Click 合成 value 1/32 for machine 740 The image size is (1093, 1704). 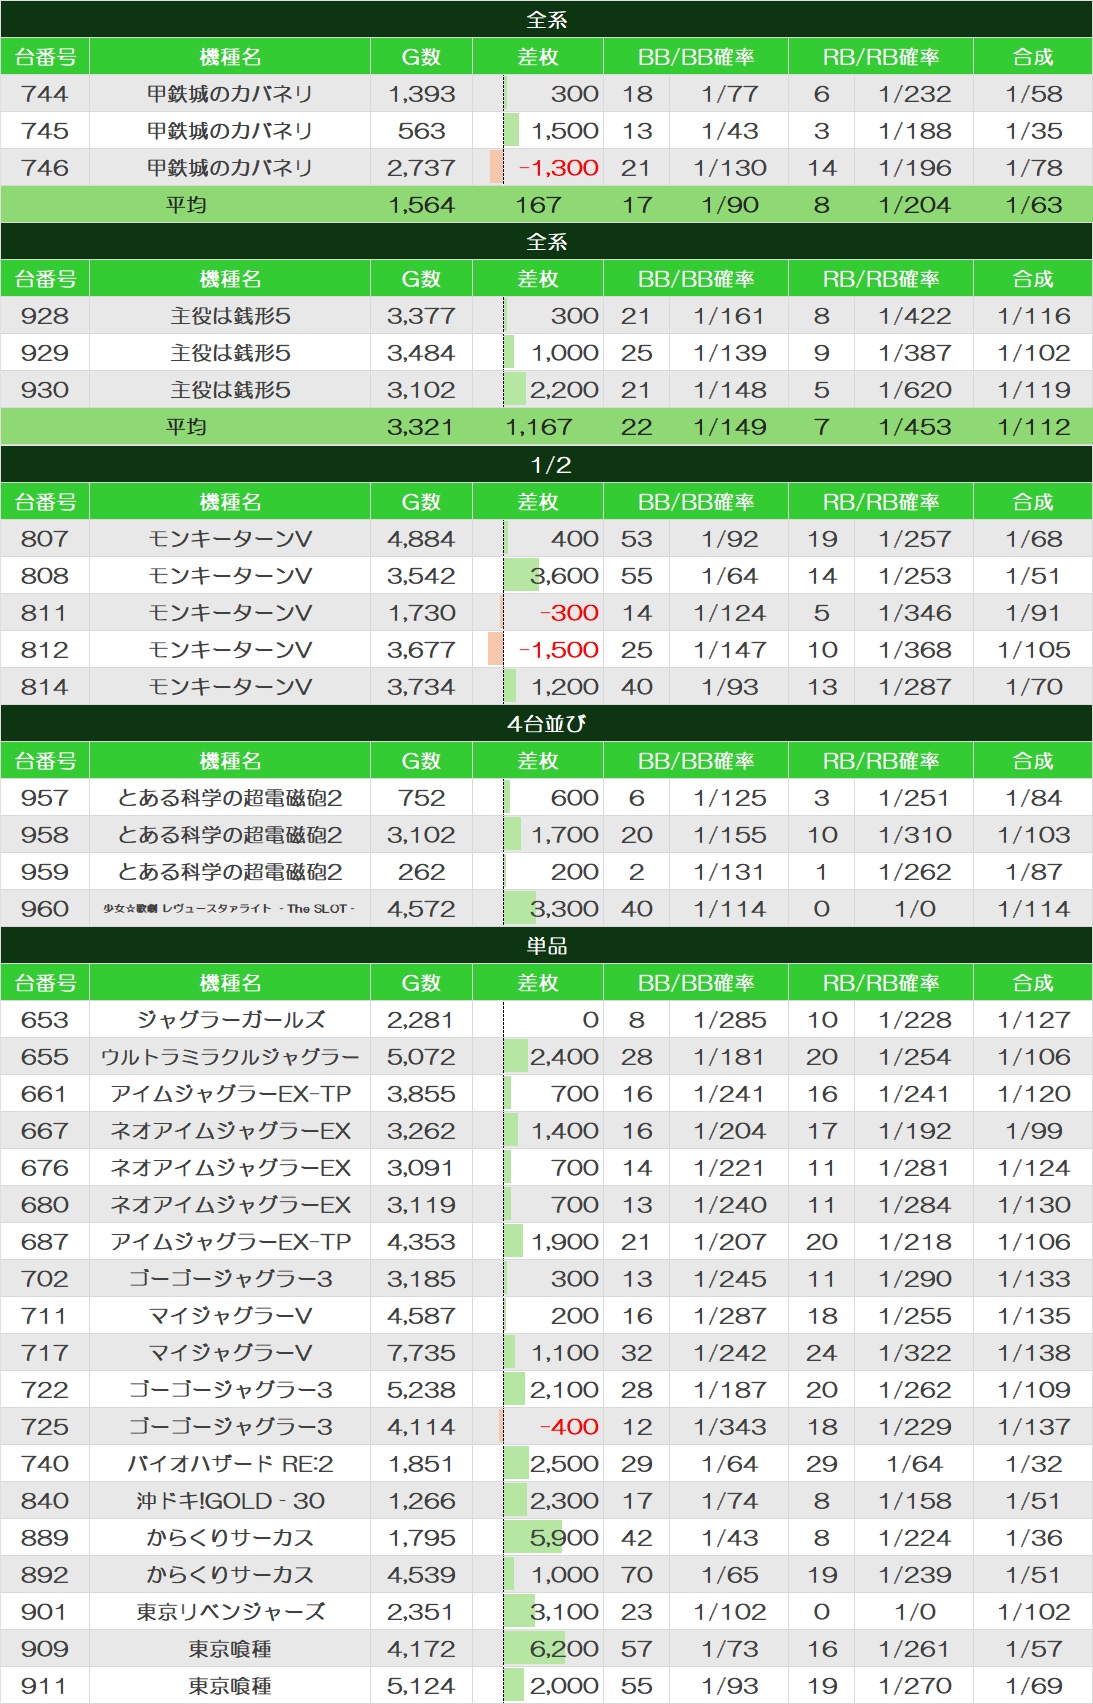[1033, 1464]
